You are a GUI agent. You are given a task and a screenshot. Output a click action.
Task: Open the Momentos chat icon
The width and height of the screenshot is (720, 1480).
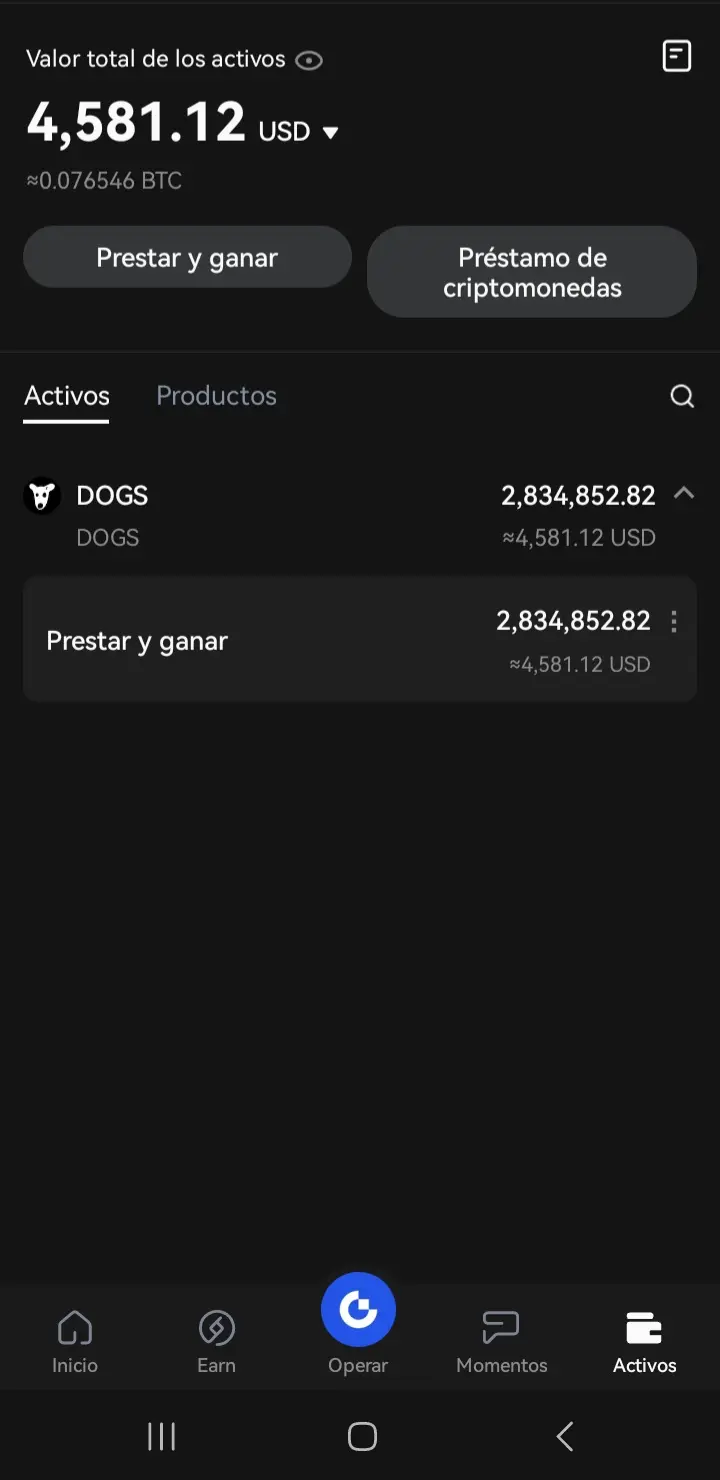(x=501, y=1329)
